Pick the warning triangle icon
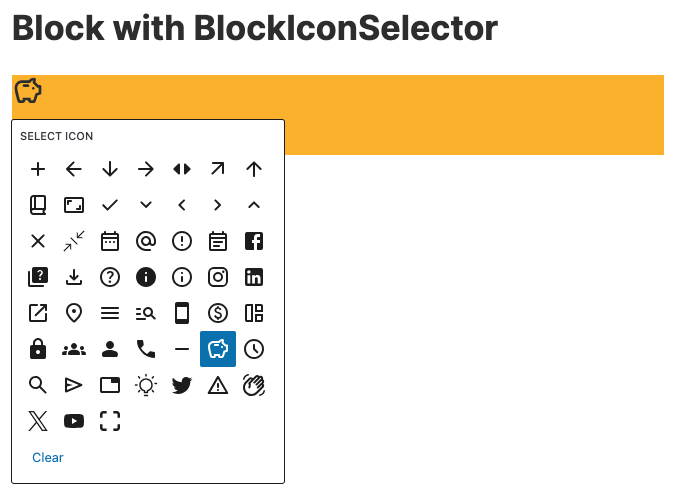This screenshot has height=497, width=676. (x=218, y=385)
